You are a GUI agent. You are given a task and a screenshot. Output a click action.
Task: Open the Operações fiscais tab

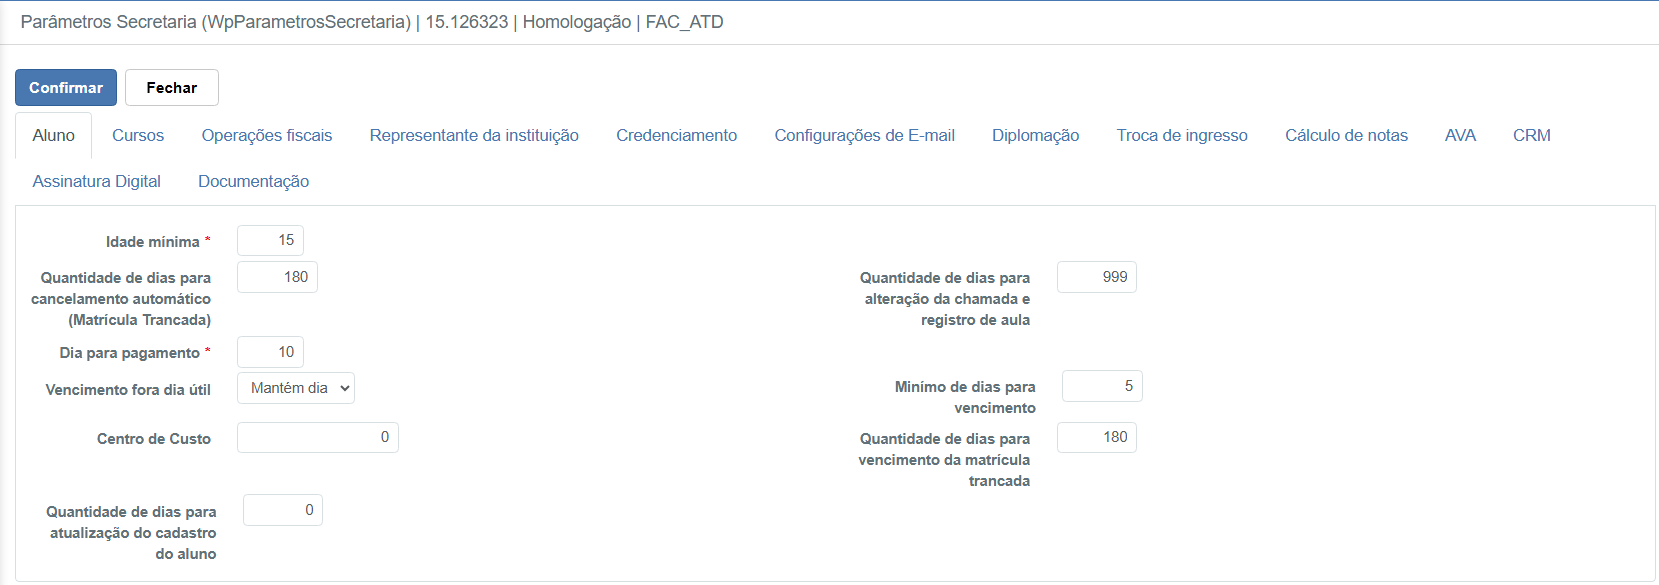point(267,136)
